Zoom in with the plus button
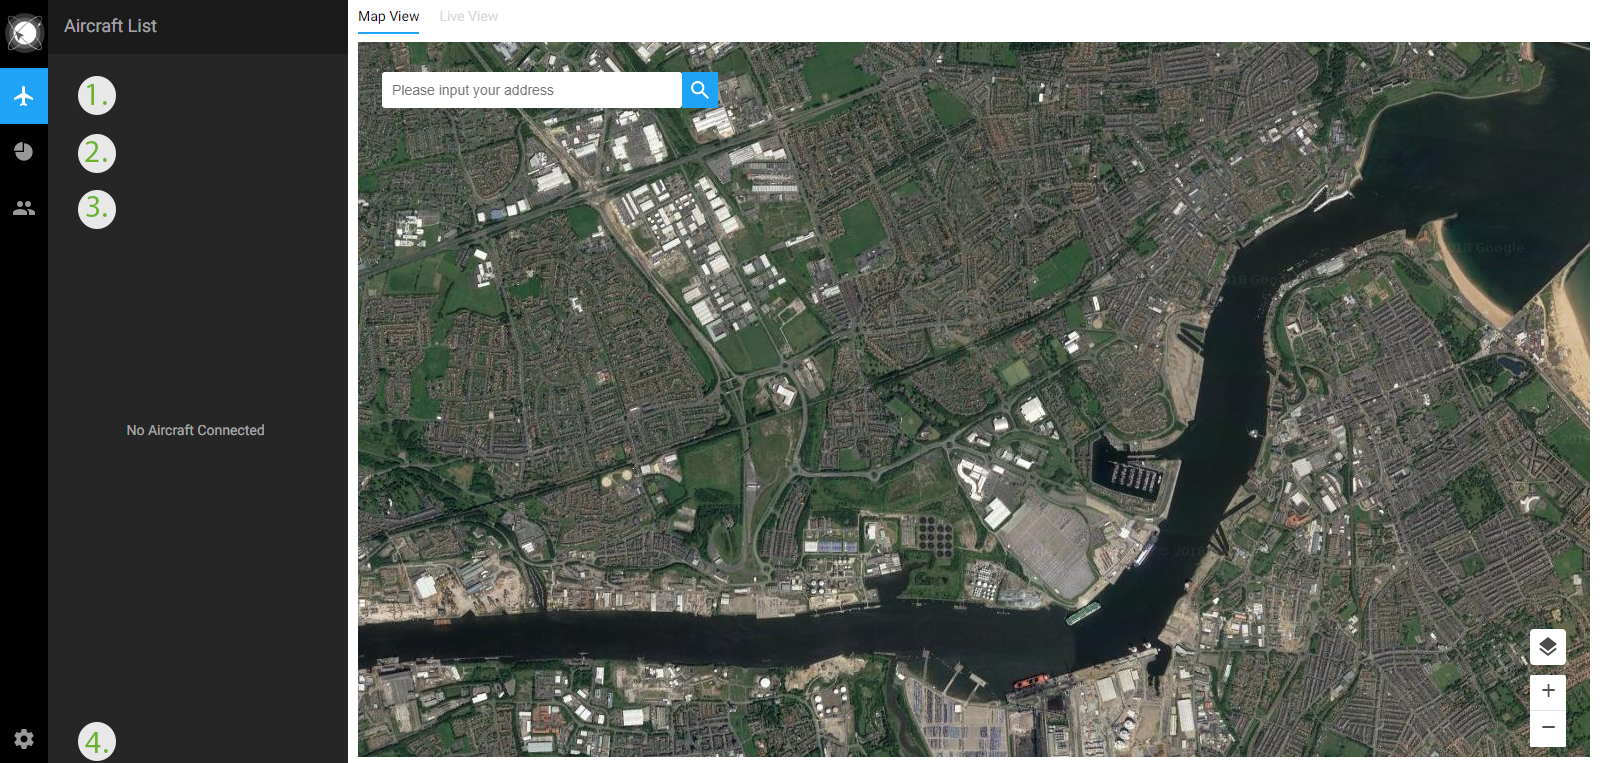Screen dimensions: 1600x763 [1548, 691]
